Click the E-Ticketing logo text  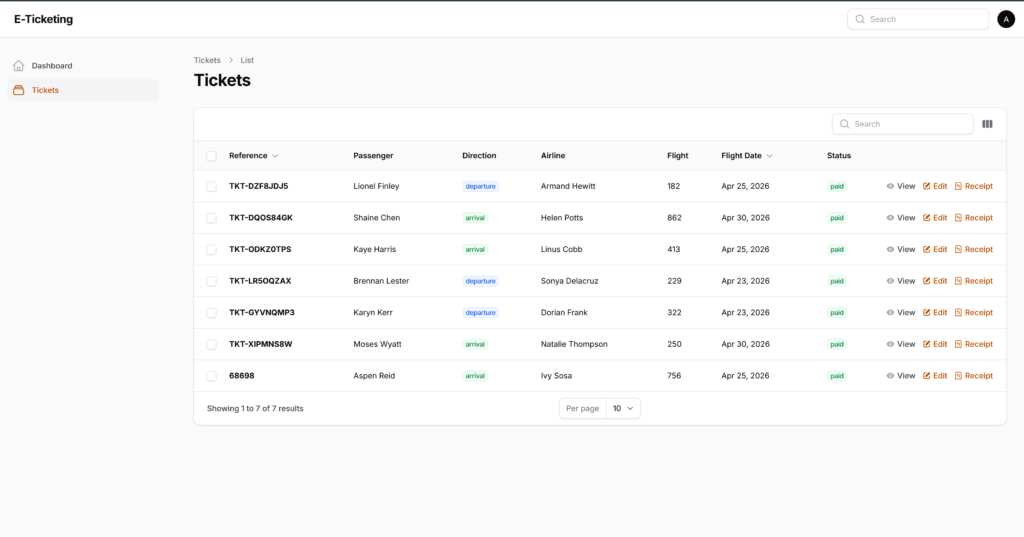tap(44, 20)
